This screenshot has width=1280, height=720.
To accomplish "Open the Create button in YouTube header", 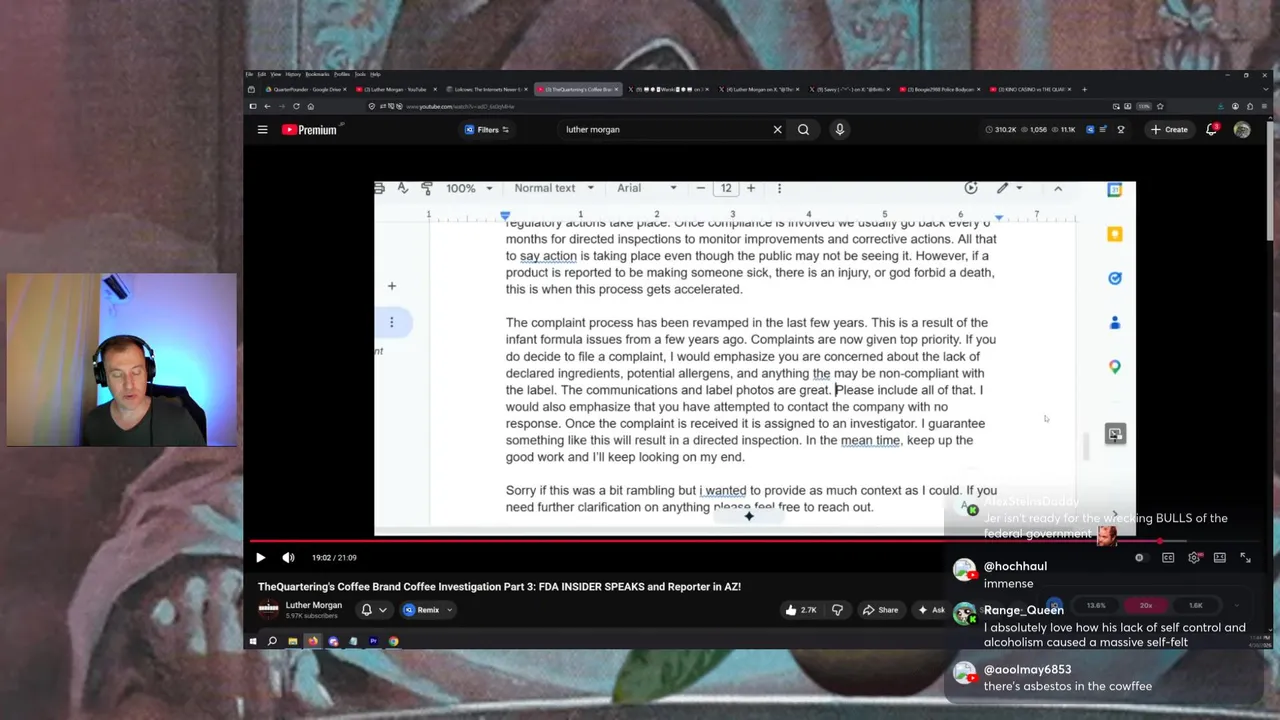I will coord(1169,129).
